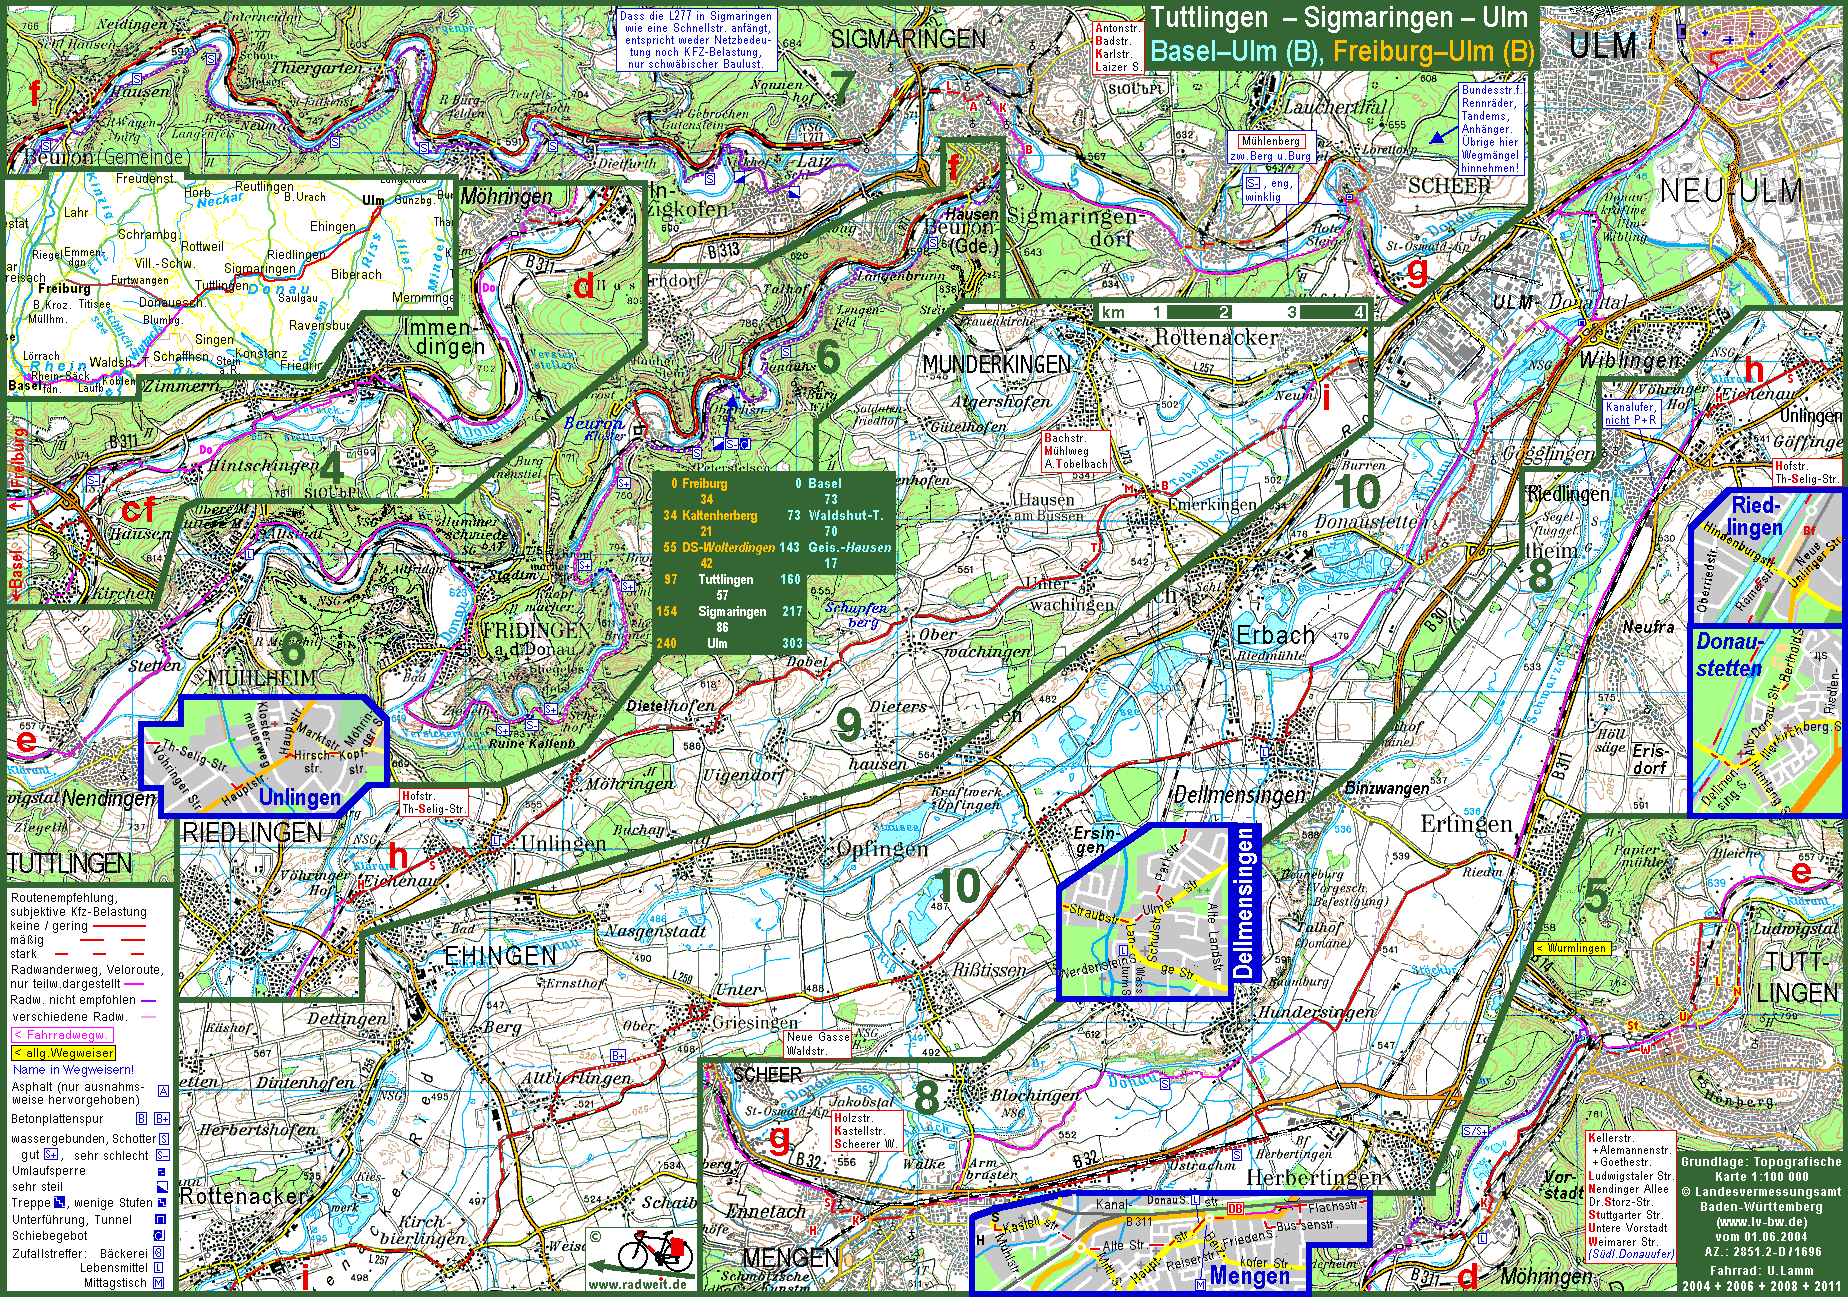
Task: Click the Lebensmittel 'L' legend symbol
Action: point(158,1268)
